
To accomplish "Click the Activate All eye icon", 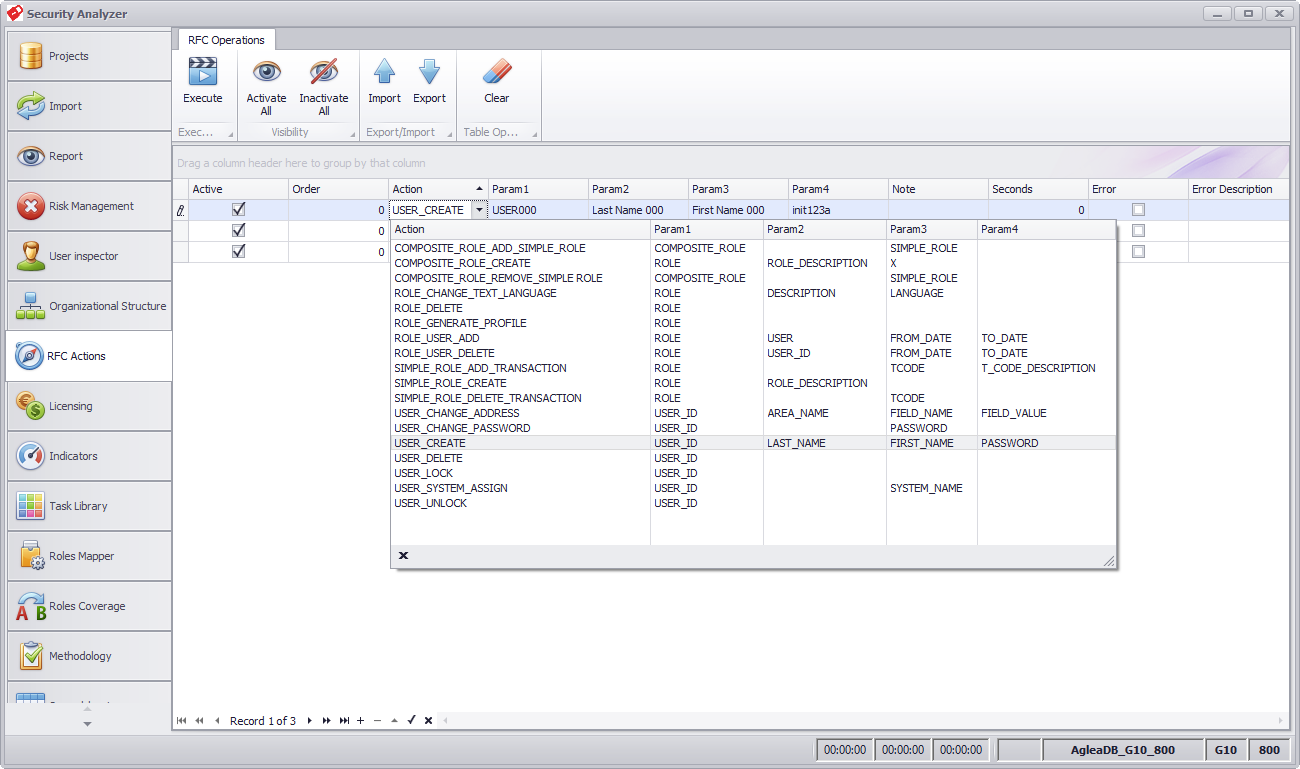I will (266, 72).
